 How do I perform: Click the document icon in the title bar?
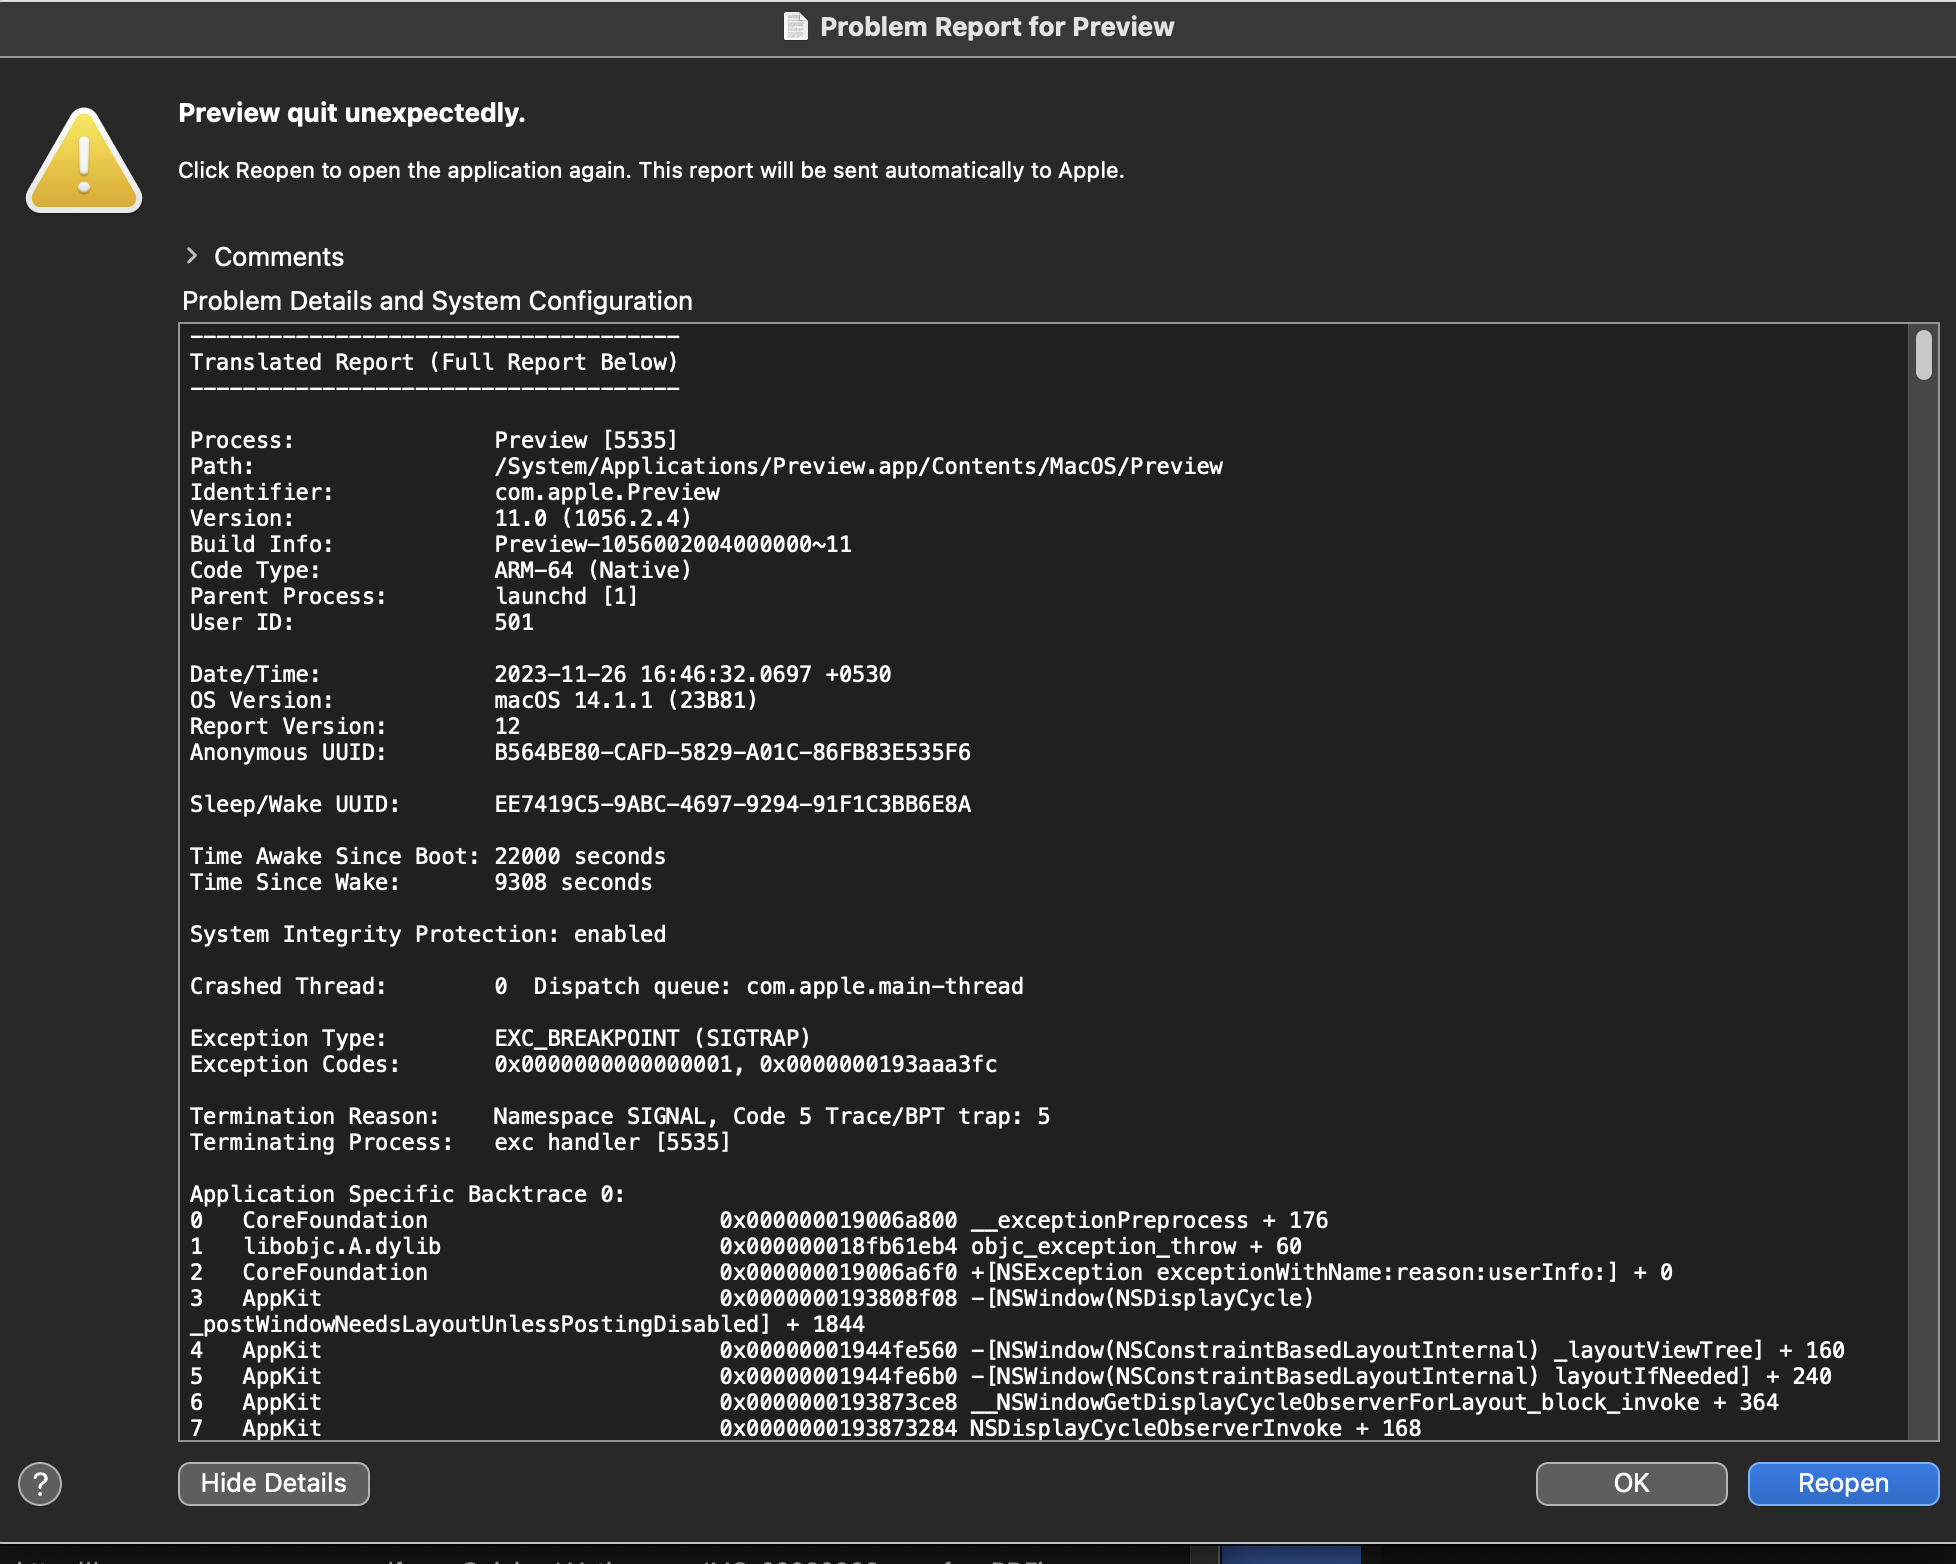point(793,27)
